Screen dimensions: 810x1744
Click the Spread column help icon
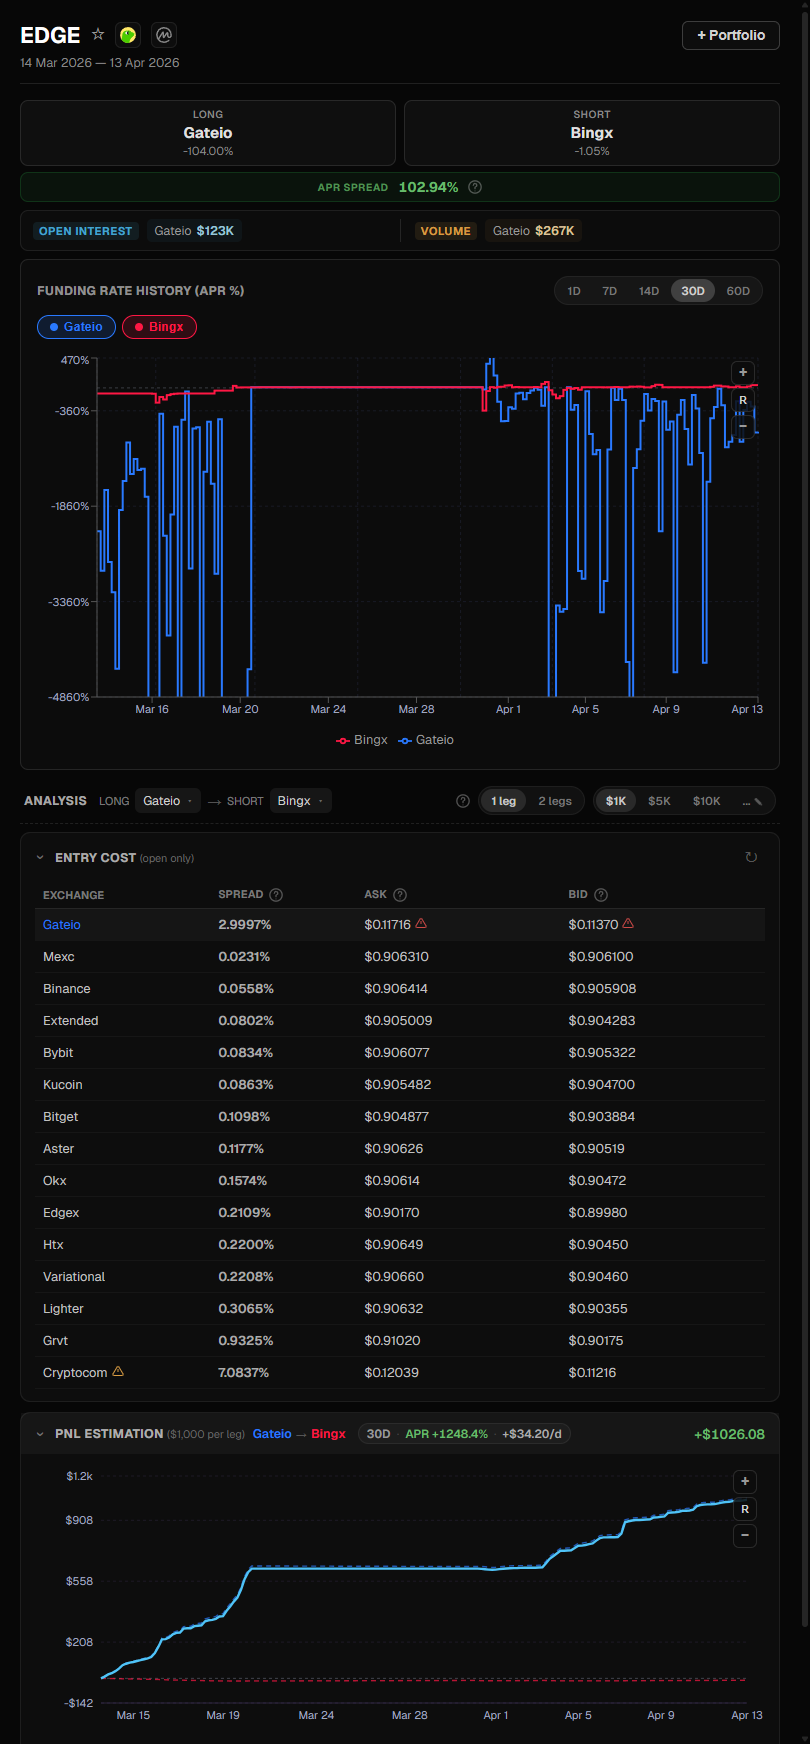point(276,895)
